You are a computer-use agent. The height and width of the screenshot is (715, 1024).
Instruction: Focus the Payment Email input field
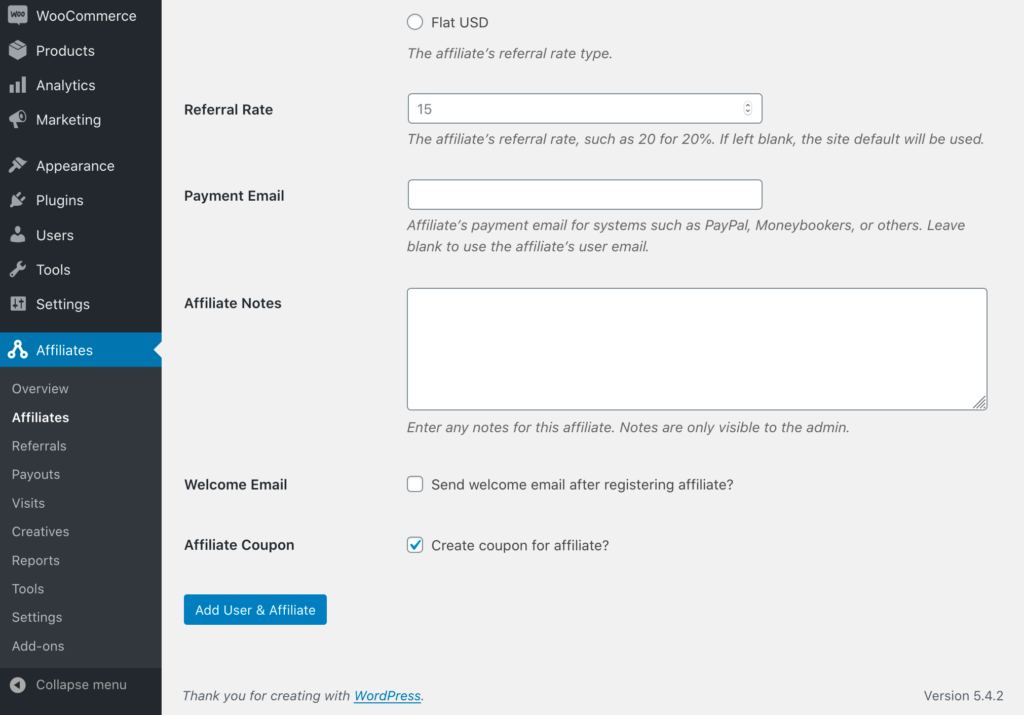585,195
